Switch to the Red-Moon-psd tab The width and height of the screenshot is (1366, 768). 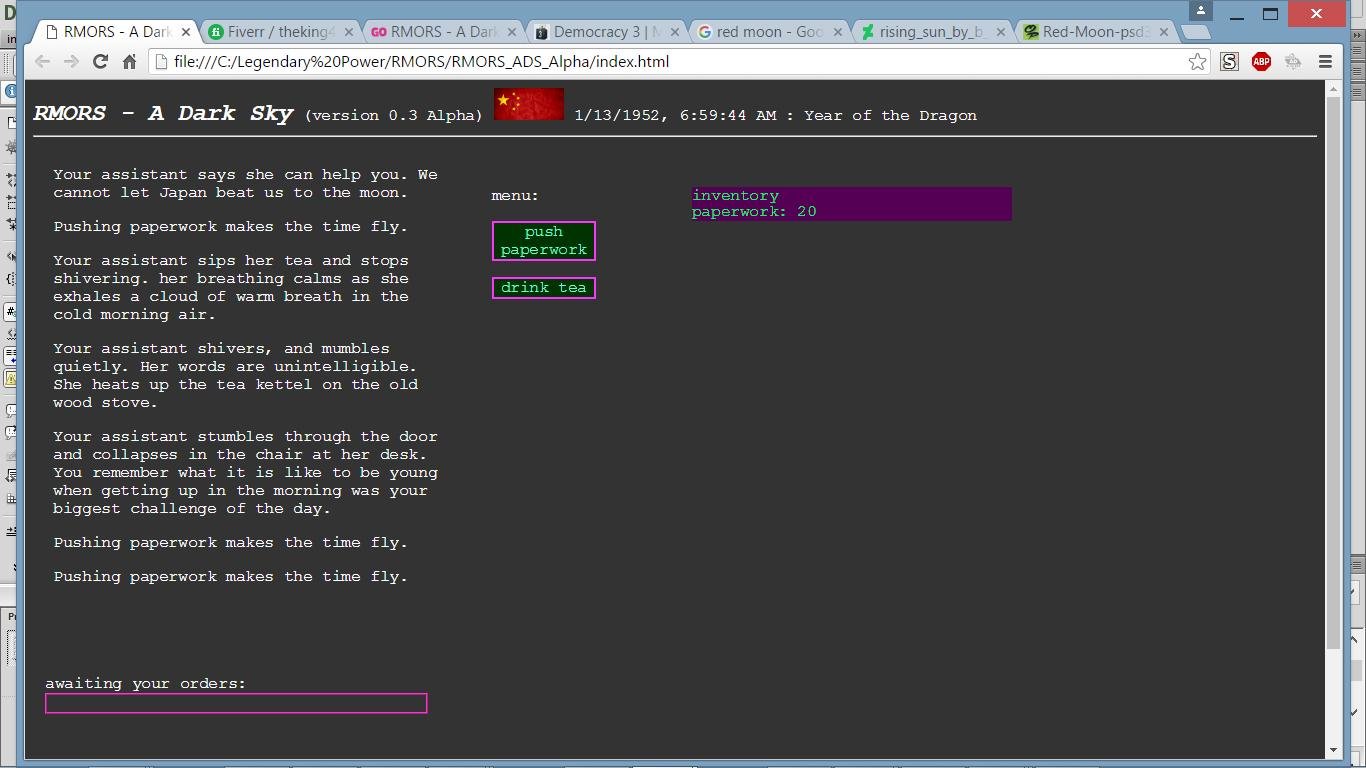(1090, 31)
